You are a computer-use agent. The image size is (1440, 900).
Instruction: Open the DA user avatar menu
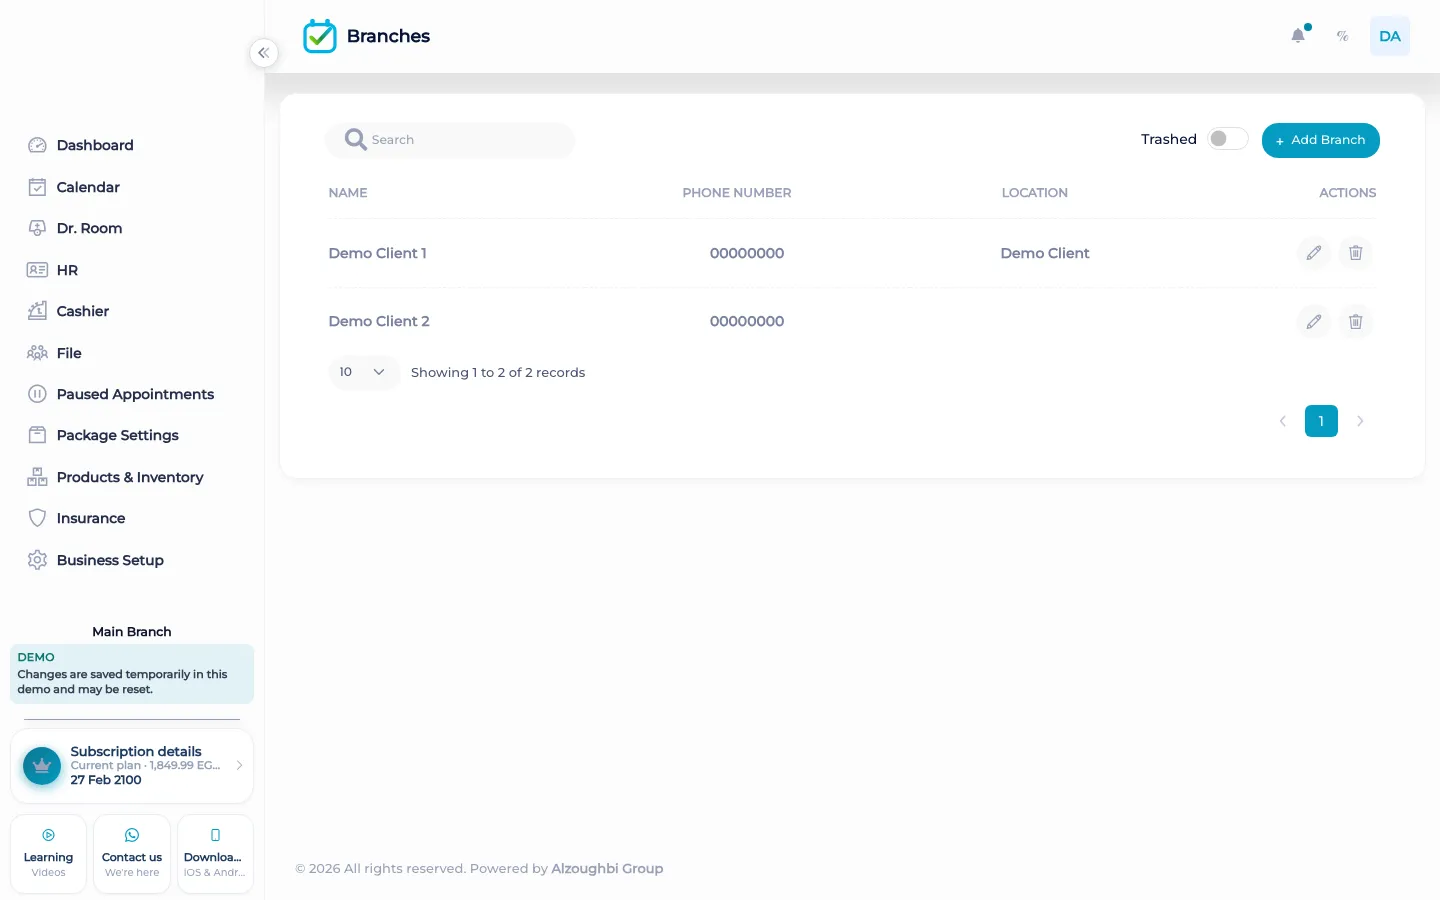(1389, 36)
